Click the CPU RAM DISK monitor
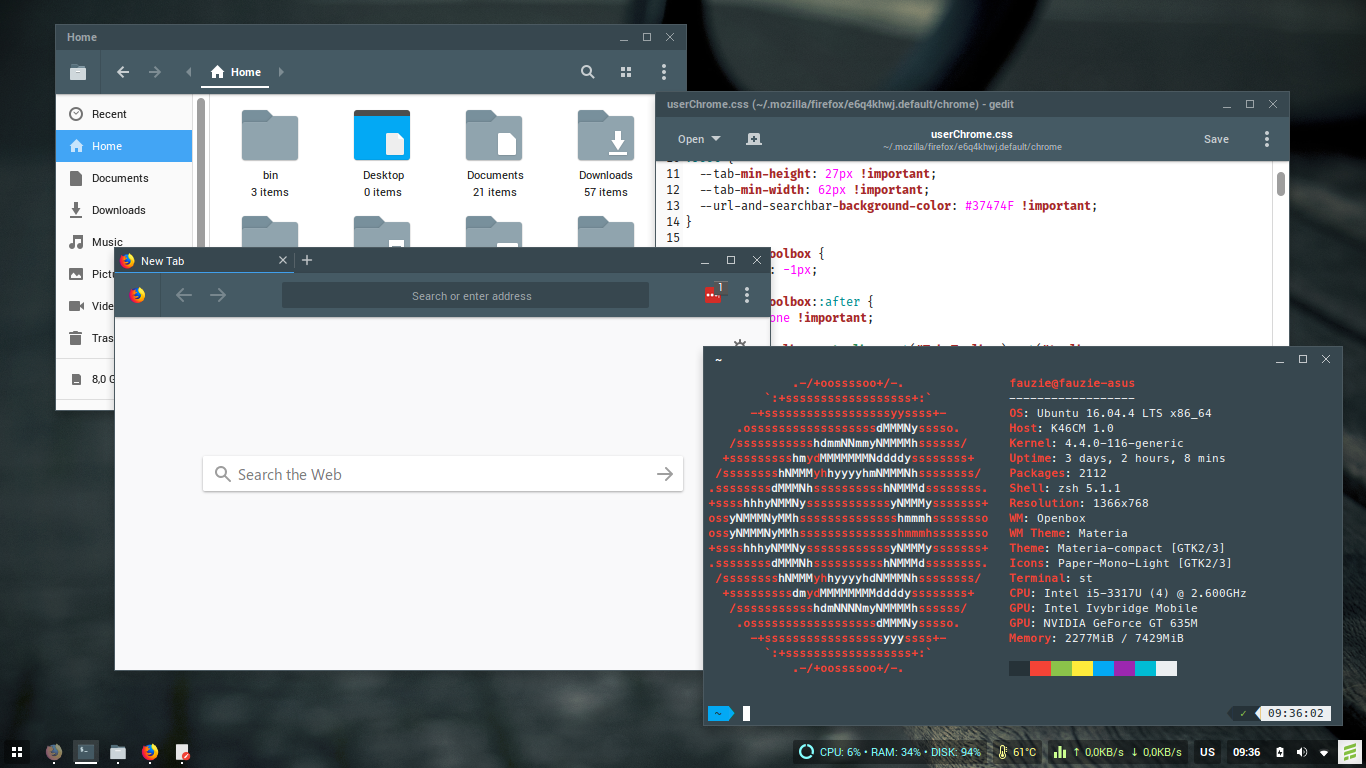The height and width of the screenshot is (768, 1366). click(x=890, y=752)
